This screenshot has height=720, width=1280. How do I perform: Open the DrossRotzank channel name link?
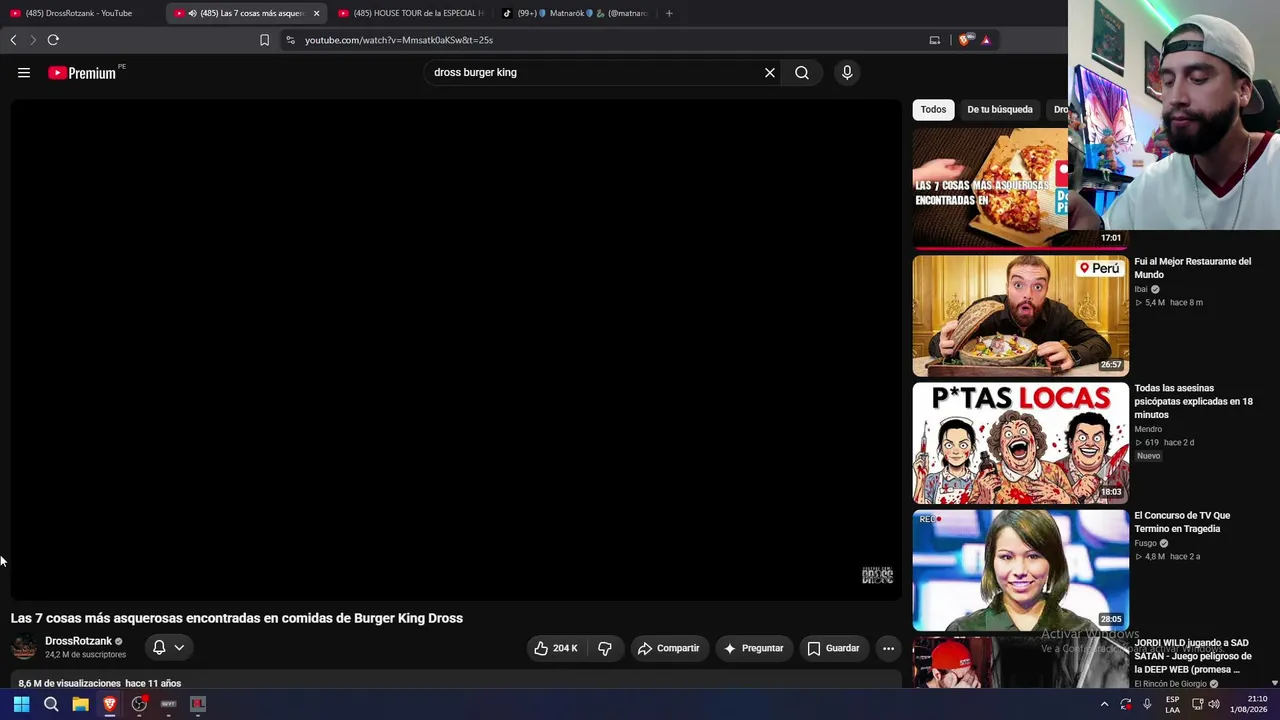78,641
